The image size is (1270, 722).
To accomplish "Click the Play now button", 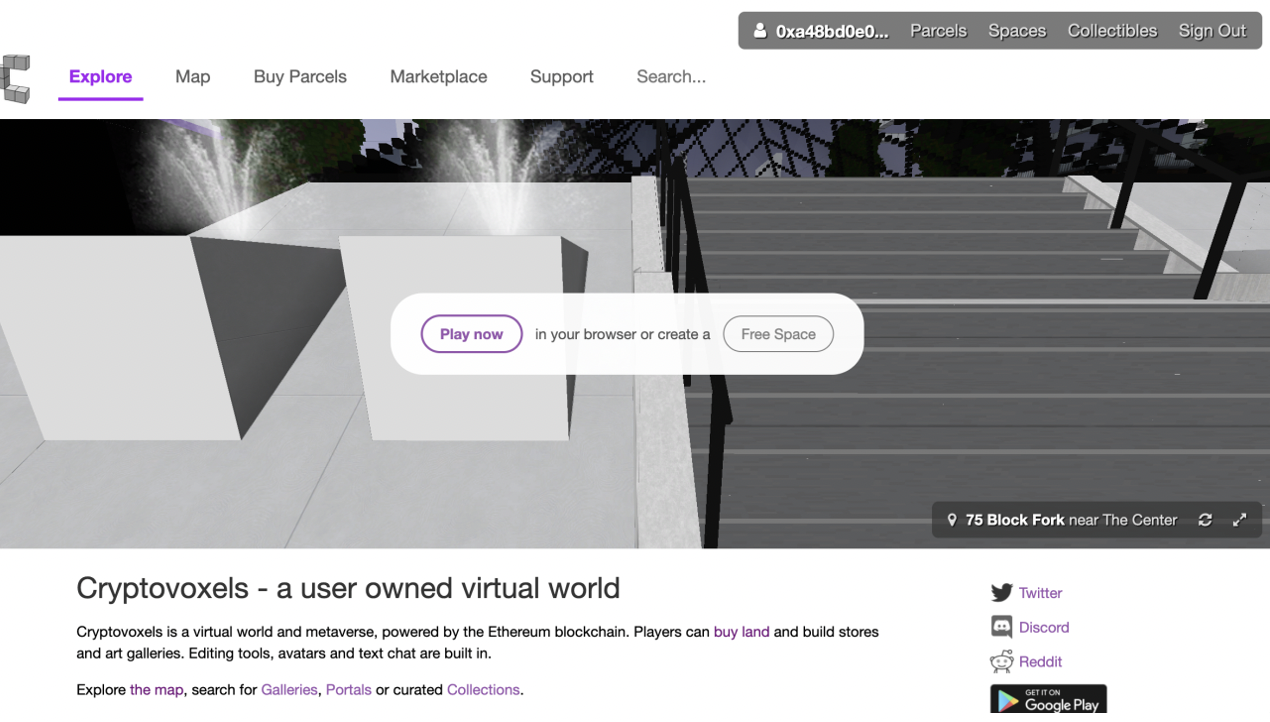I will 471,334.
